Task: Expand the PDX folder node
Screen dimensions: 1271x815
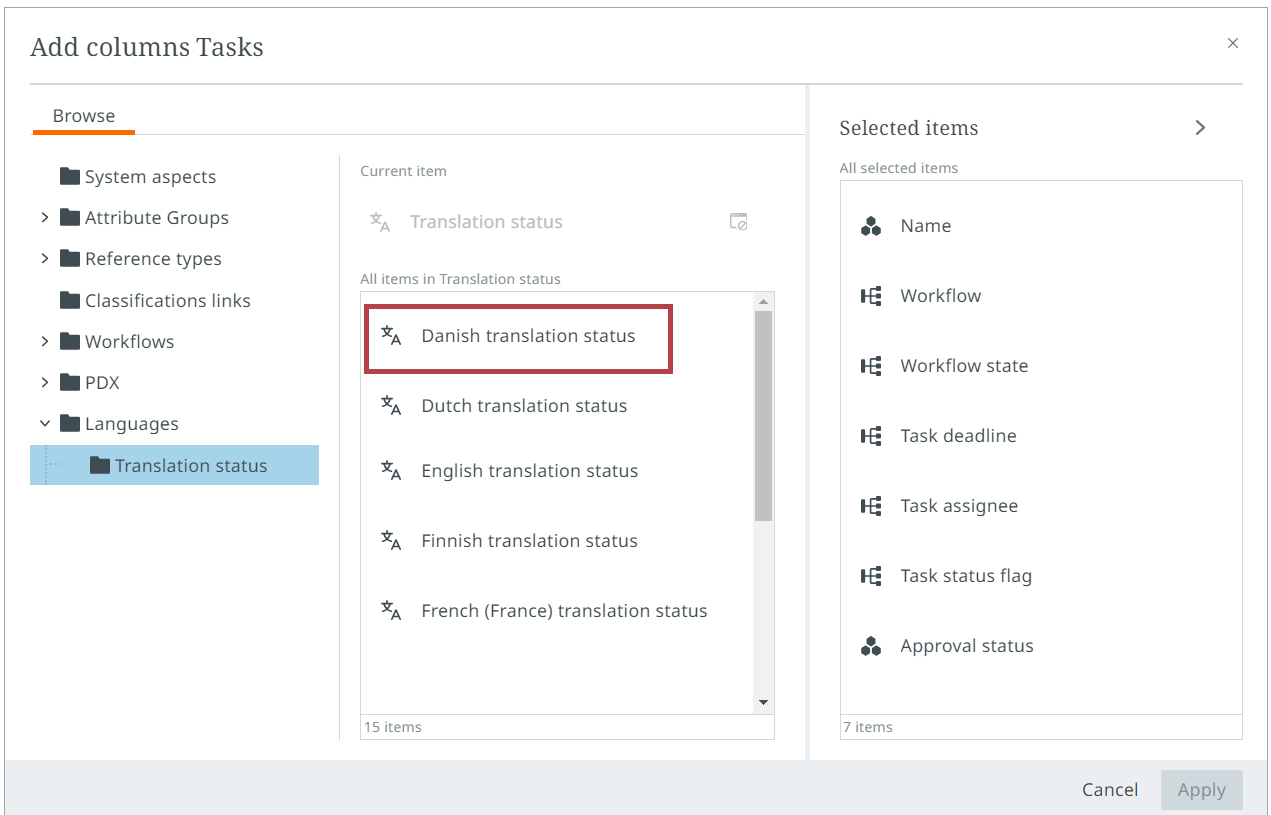Action: (44, 383)
